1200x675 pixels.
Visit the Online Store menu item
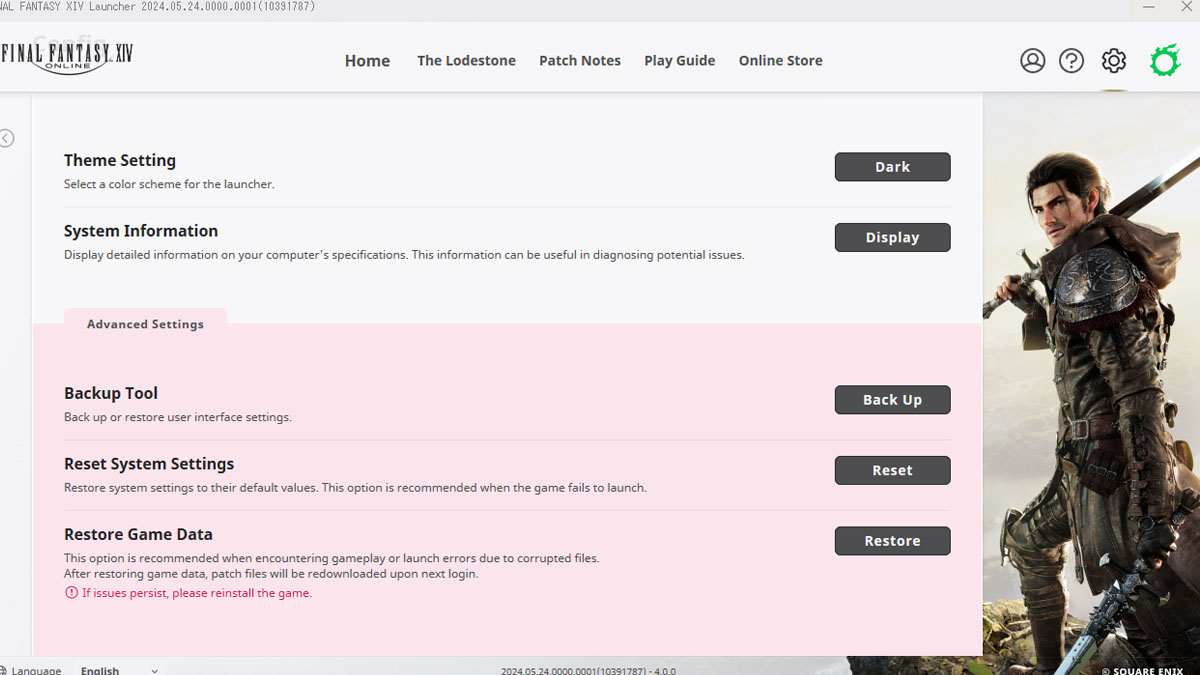(x=780, y=61)
